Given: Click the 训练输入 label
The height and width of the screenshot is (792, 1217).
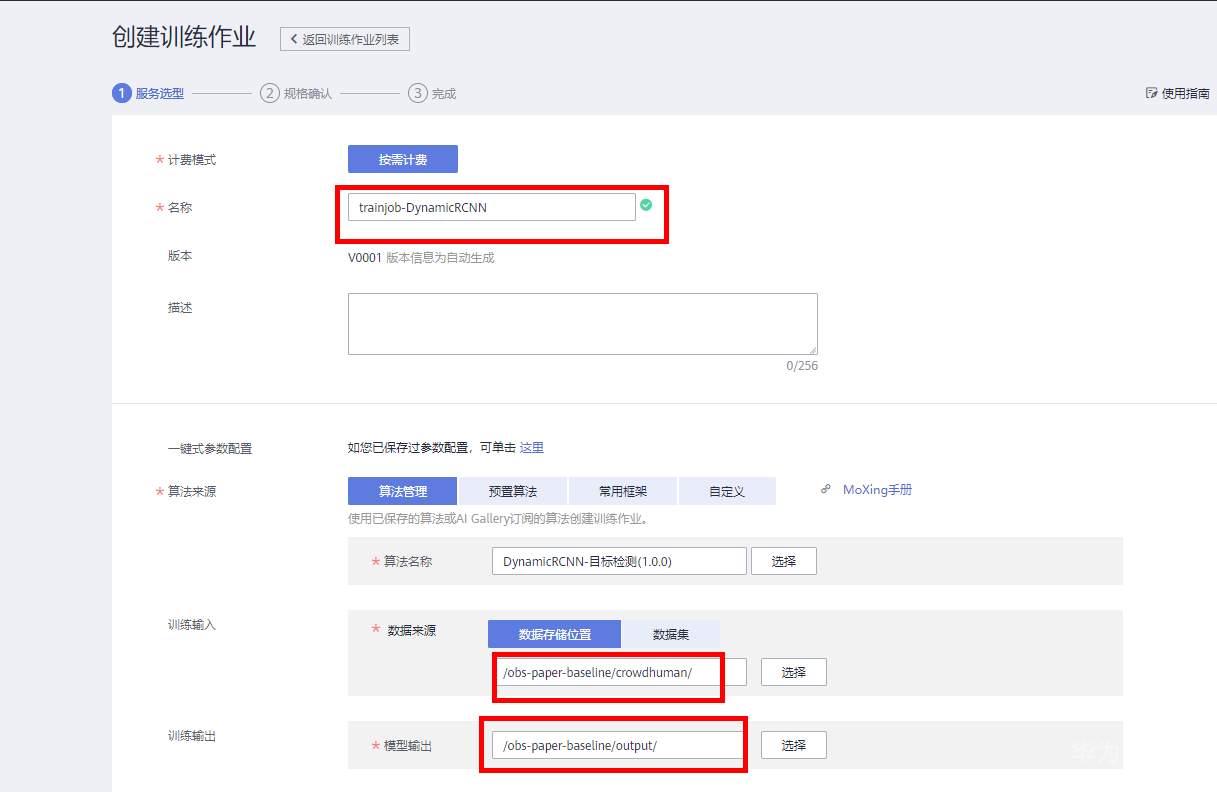Looking at the screenshot, I should [192, 624].
